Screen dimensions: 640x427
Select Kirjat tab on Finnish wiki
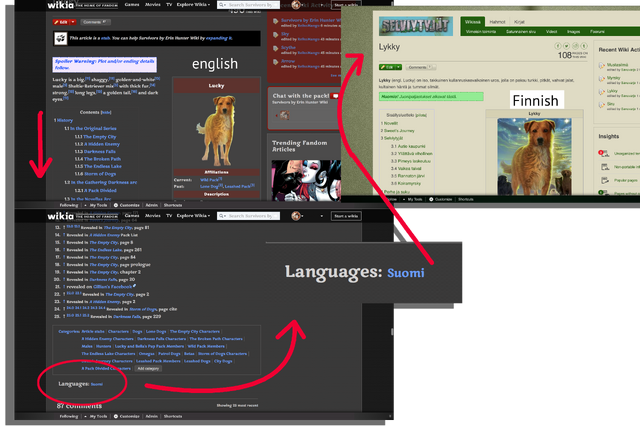coord(519,22)
